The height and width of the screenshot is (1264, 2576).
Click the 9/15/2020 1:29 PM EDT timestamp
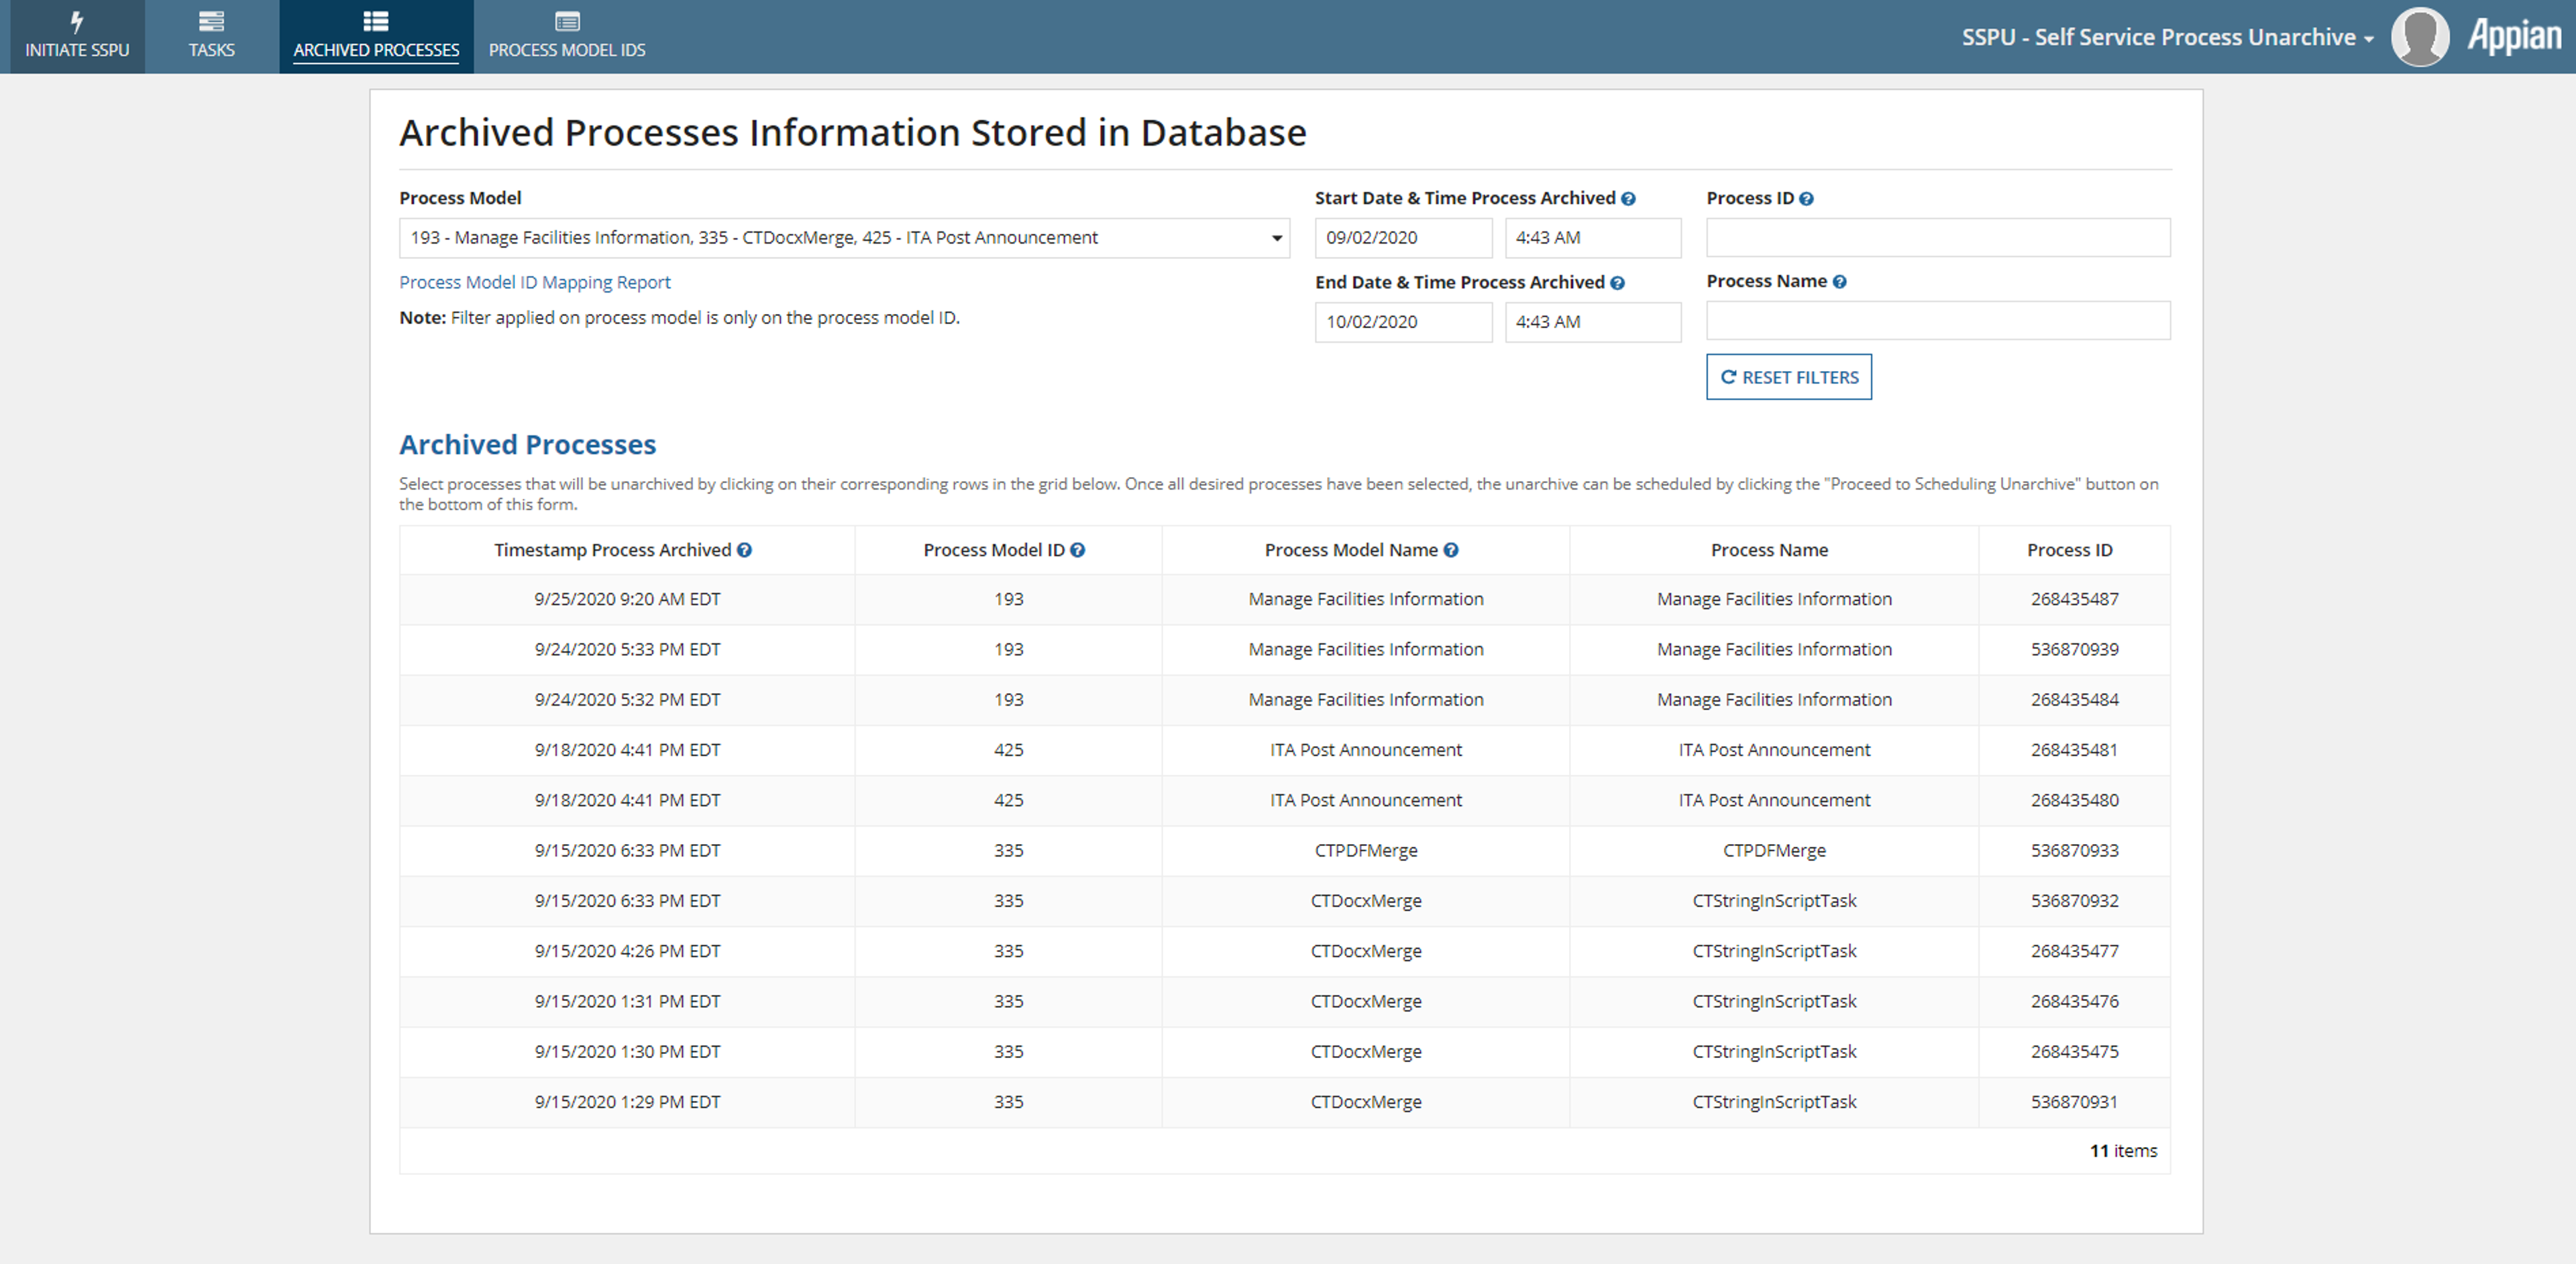[627, 1102]
